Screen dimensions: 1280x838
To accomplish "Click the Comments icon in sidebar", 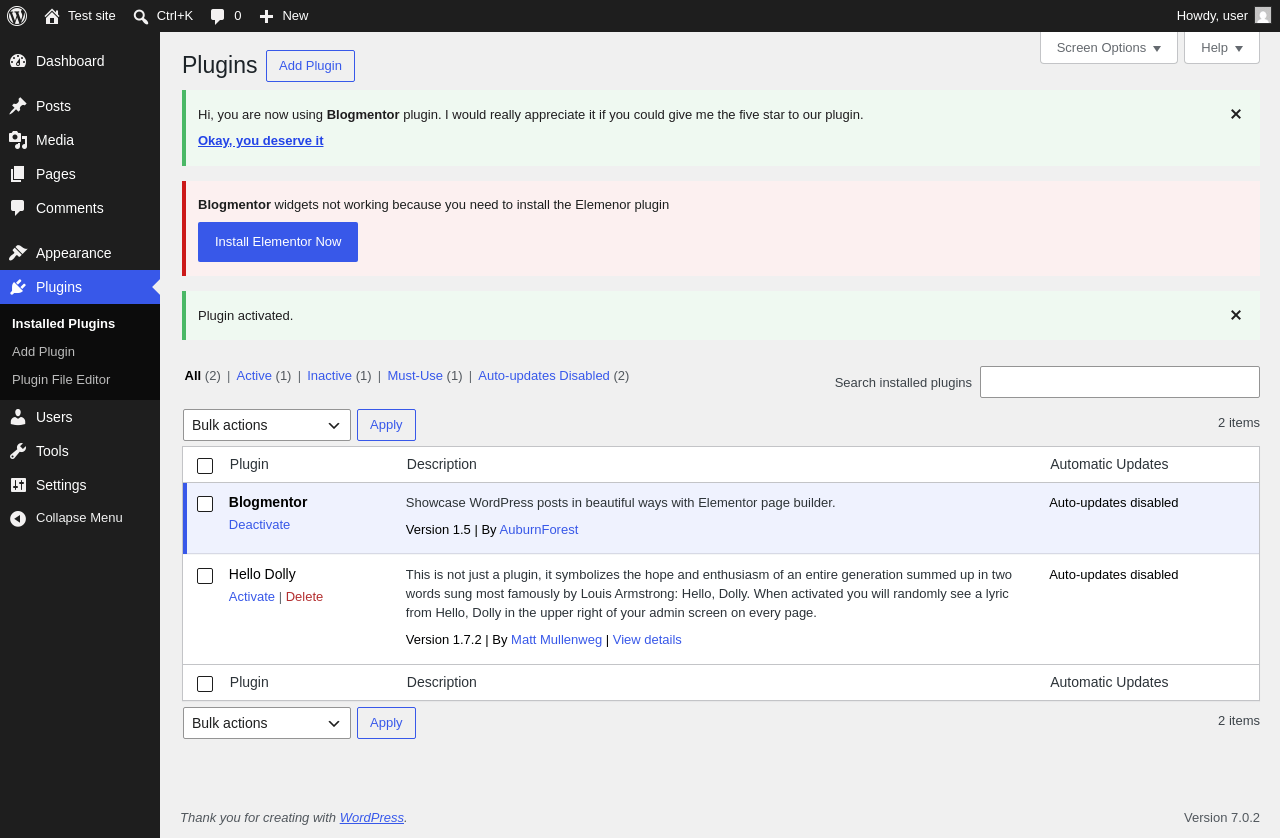I will click(18, 208).
